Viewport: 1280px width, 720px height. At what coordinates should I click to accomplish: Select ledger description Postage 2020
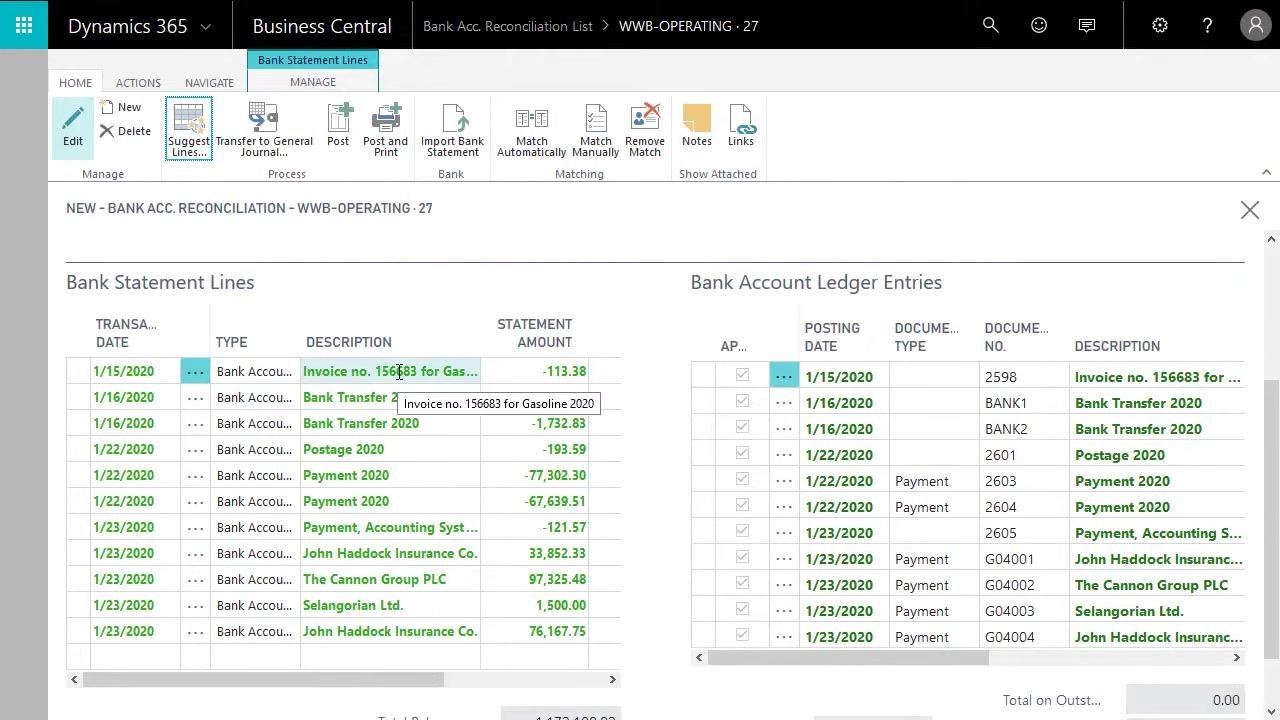[x=1157, y=455]
